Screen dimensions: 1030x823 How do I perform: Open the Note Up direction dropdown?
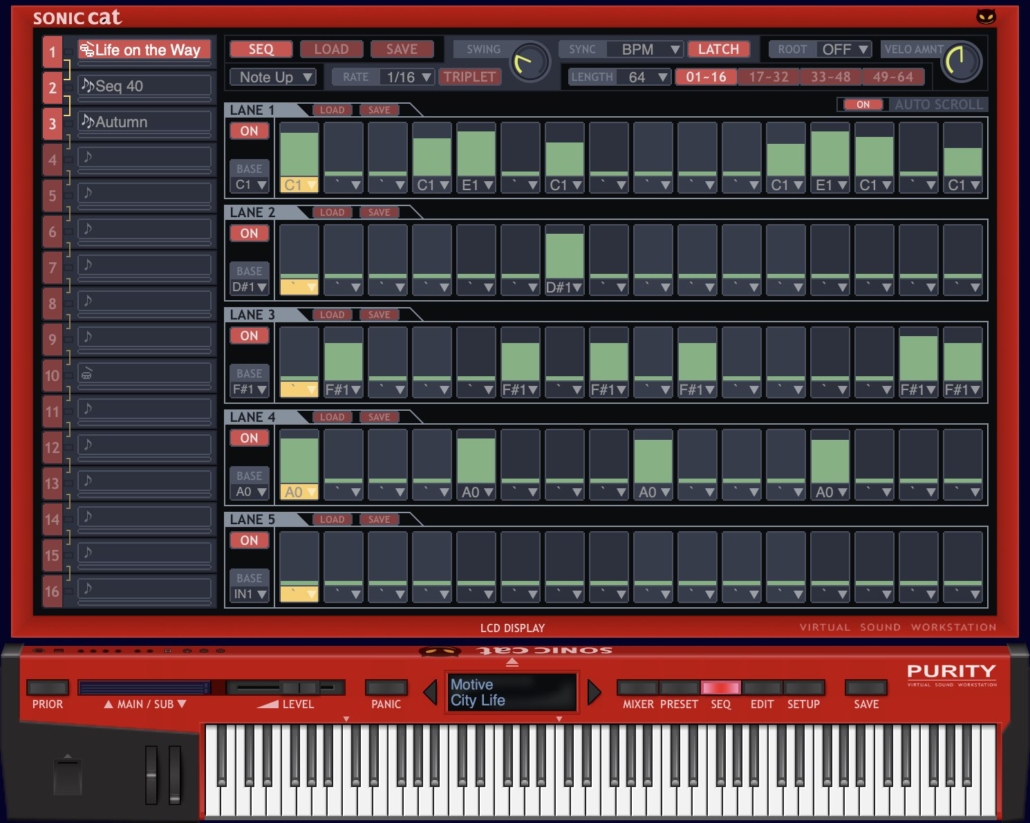275,76
